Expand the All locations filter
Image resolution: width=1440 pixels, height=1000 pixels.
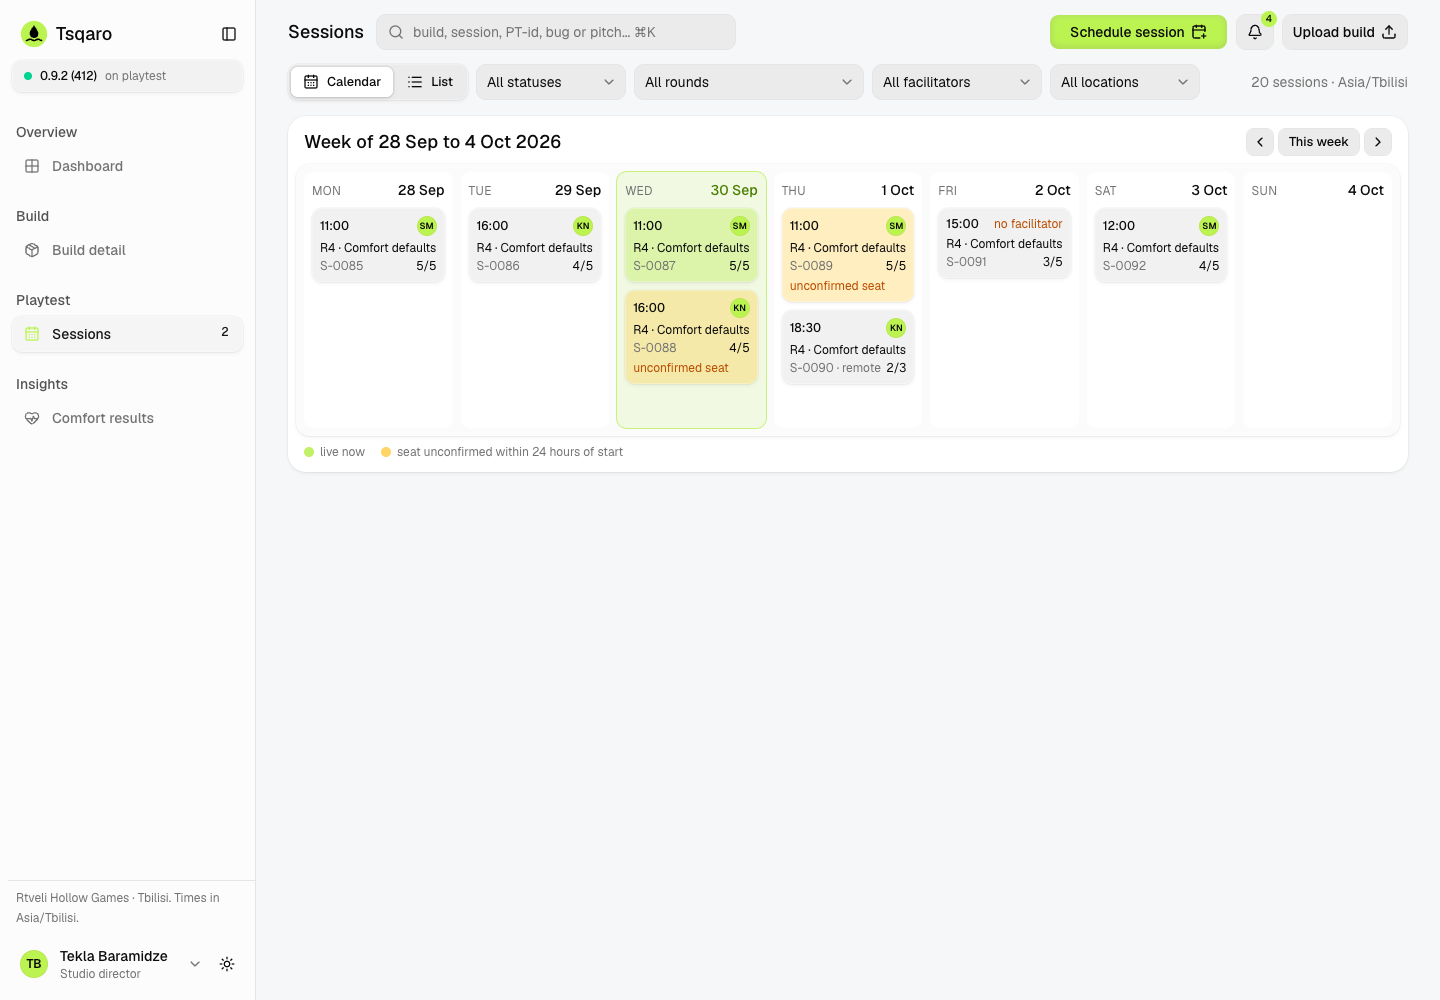(x=1125, y=82)
